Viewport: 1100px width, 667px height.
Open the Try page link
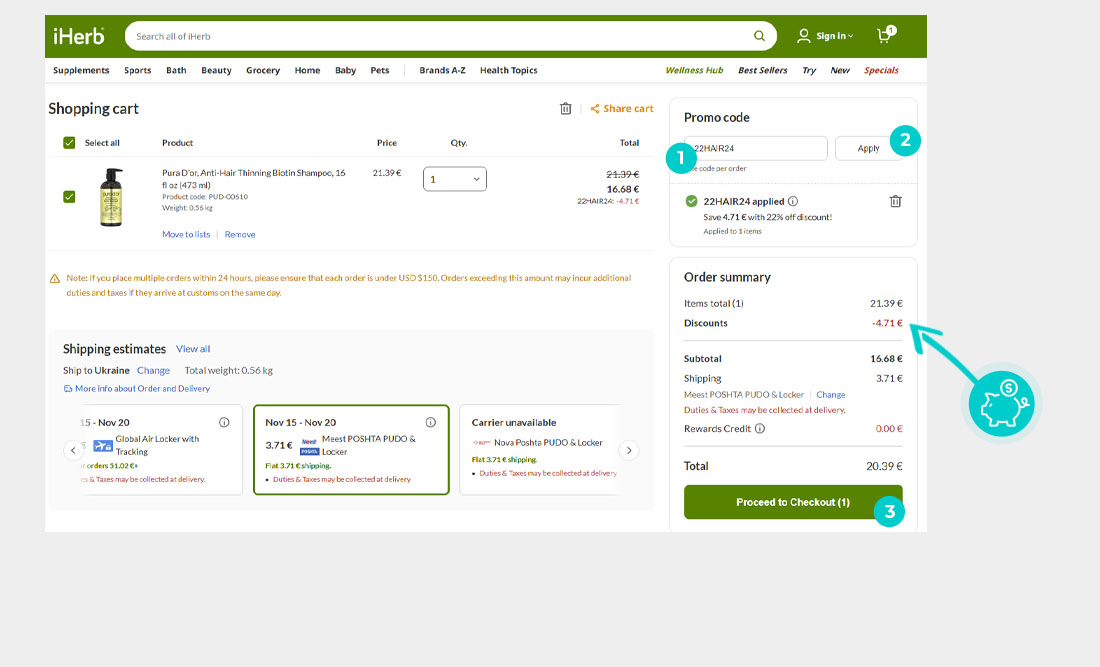point(809,70)
